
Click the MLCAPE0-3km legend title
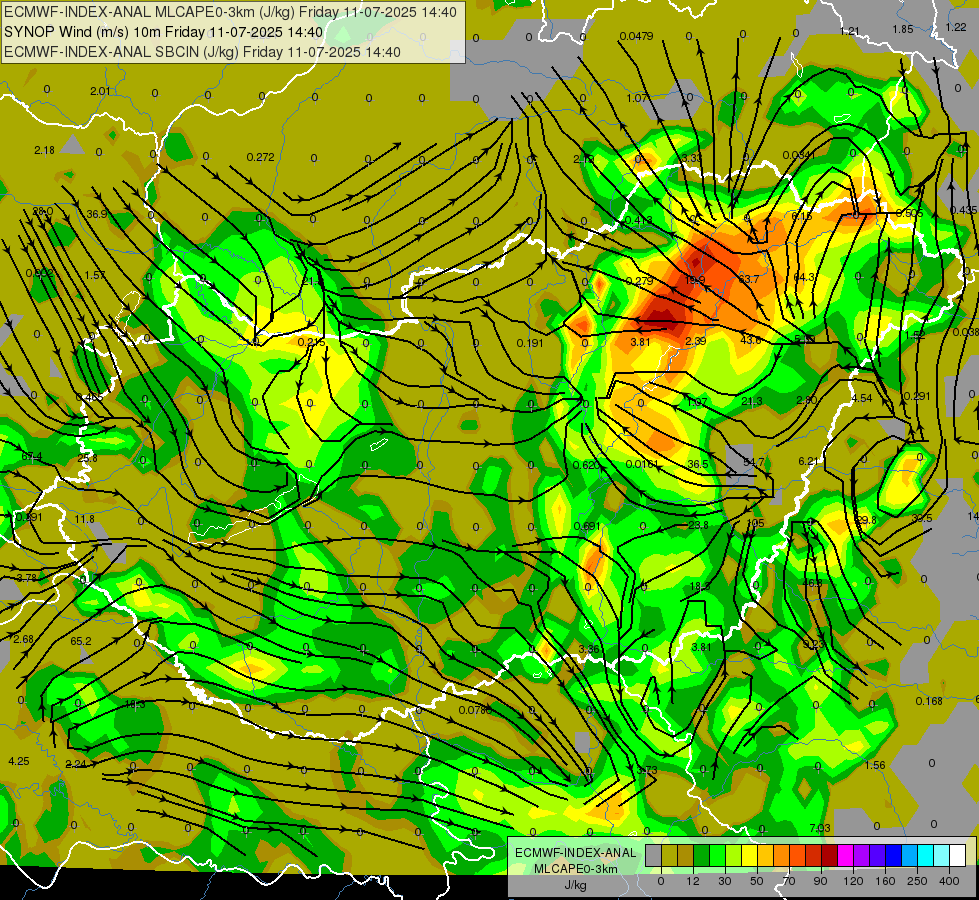[x=575, y=869]
